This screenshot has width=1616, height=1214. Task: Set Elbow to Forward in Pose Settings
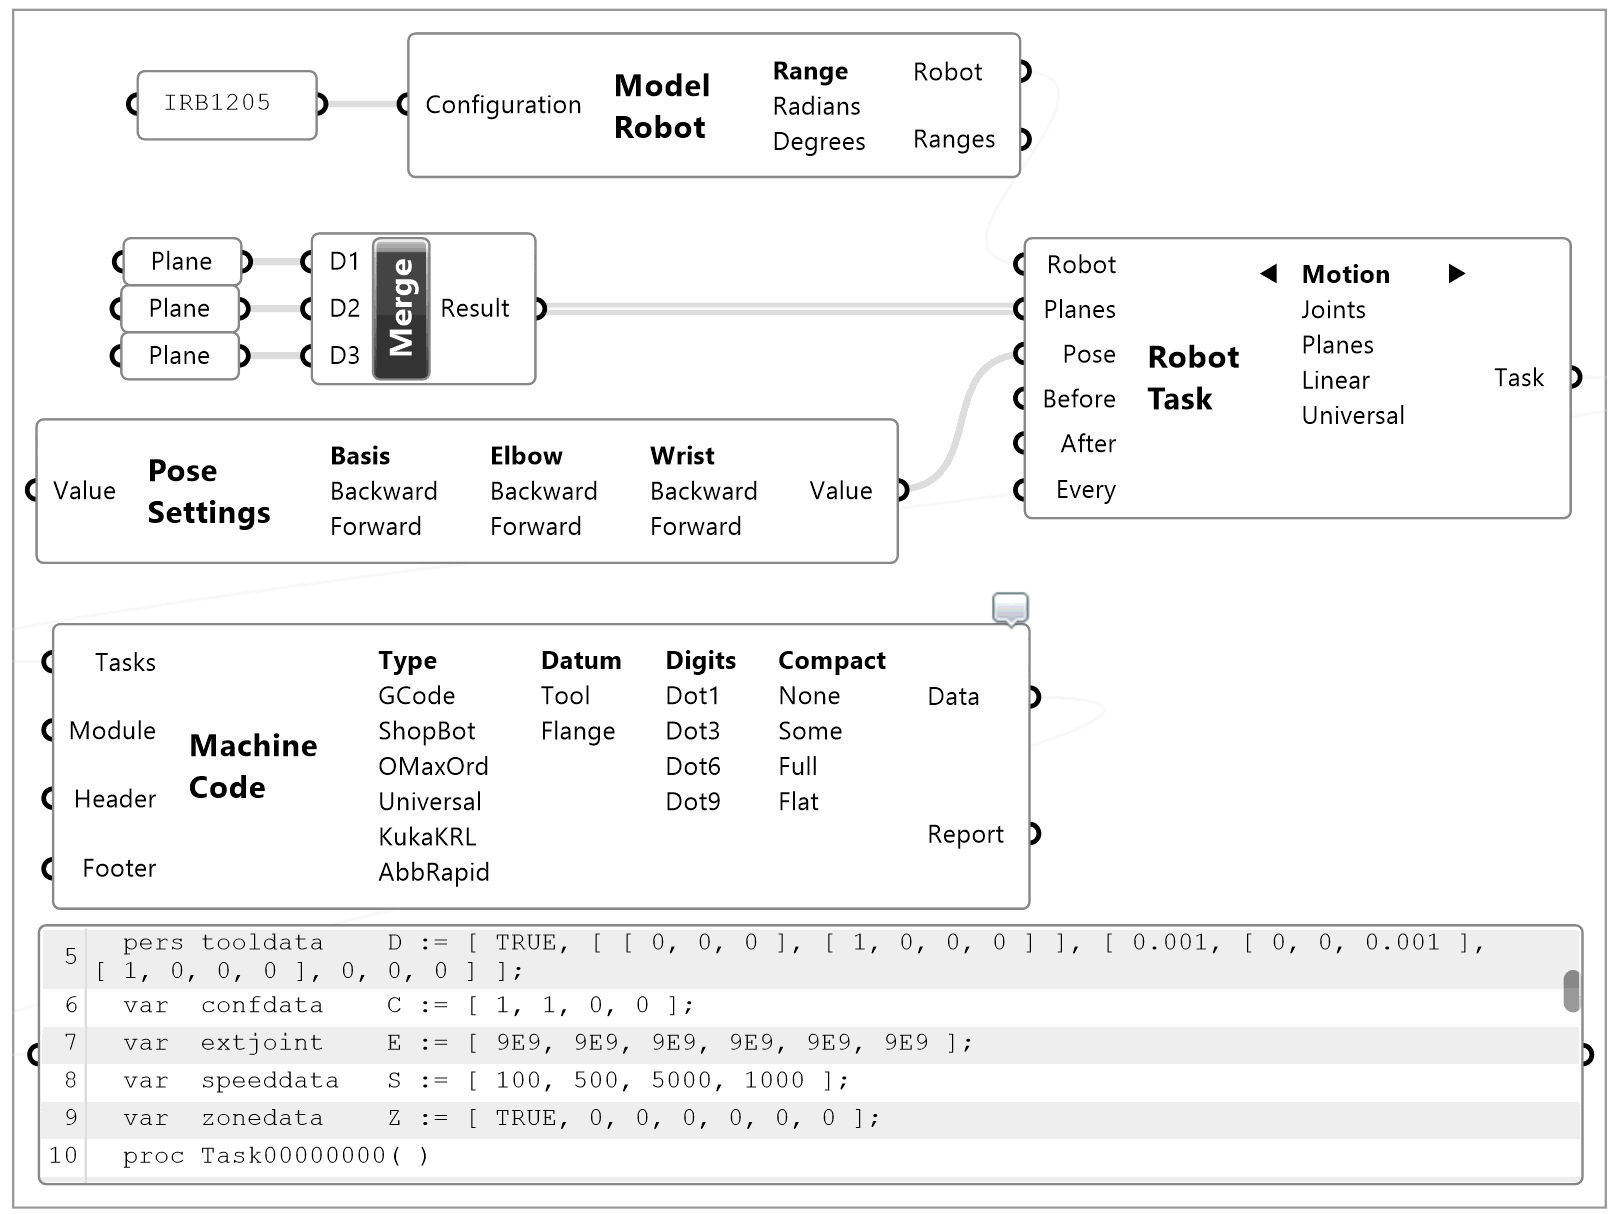click(536, 525)
